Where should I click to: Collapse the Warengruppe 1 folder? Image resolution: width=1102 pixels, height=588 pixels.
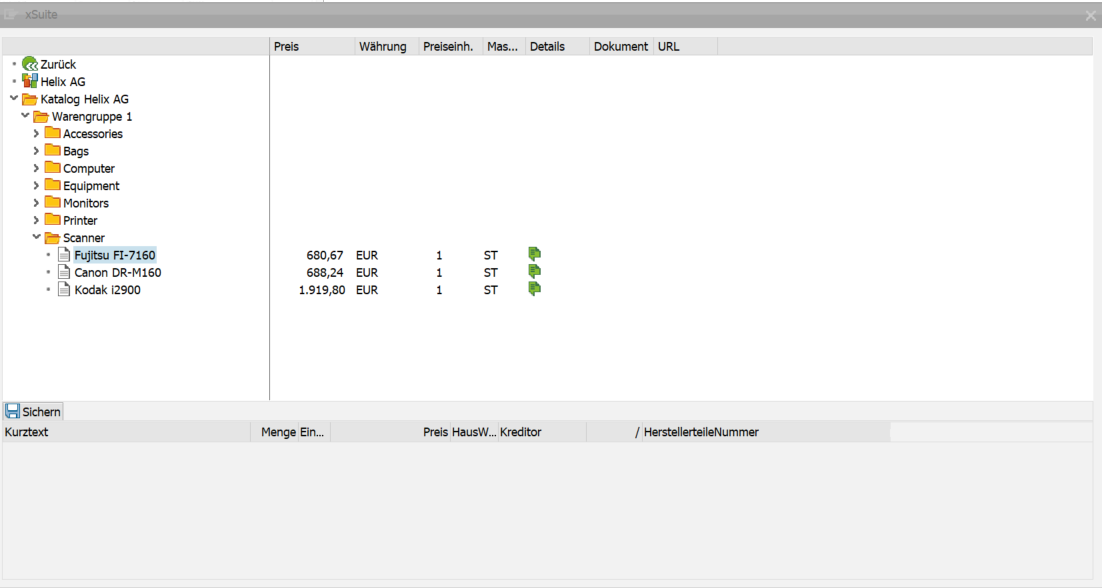tap(24, 116)
